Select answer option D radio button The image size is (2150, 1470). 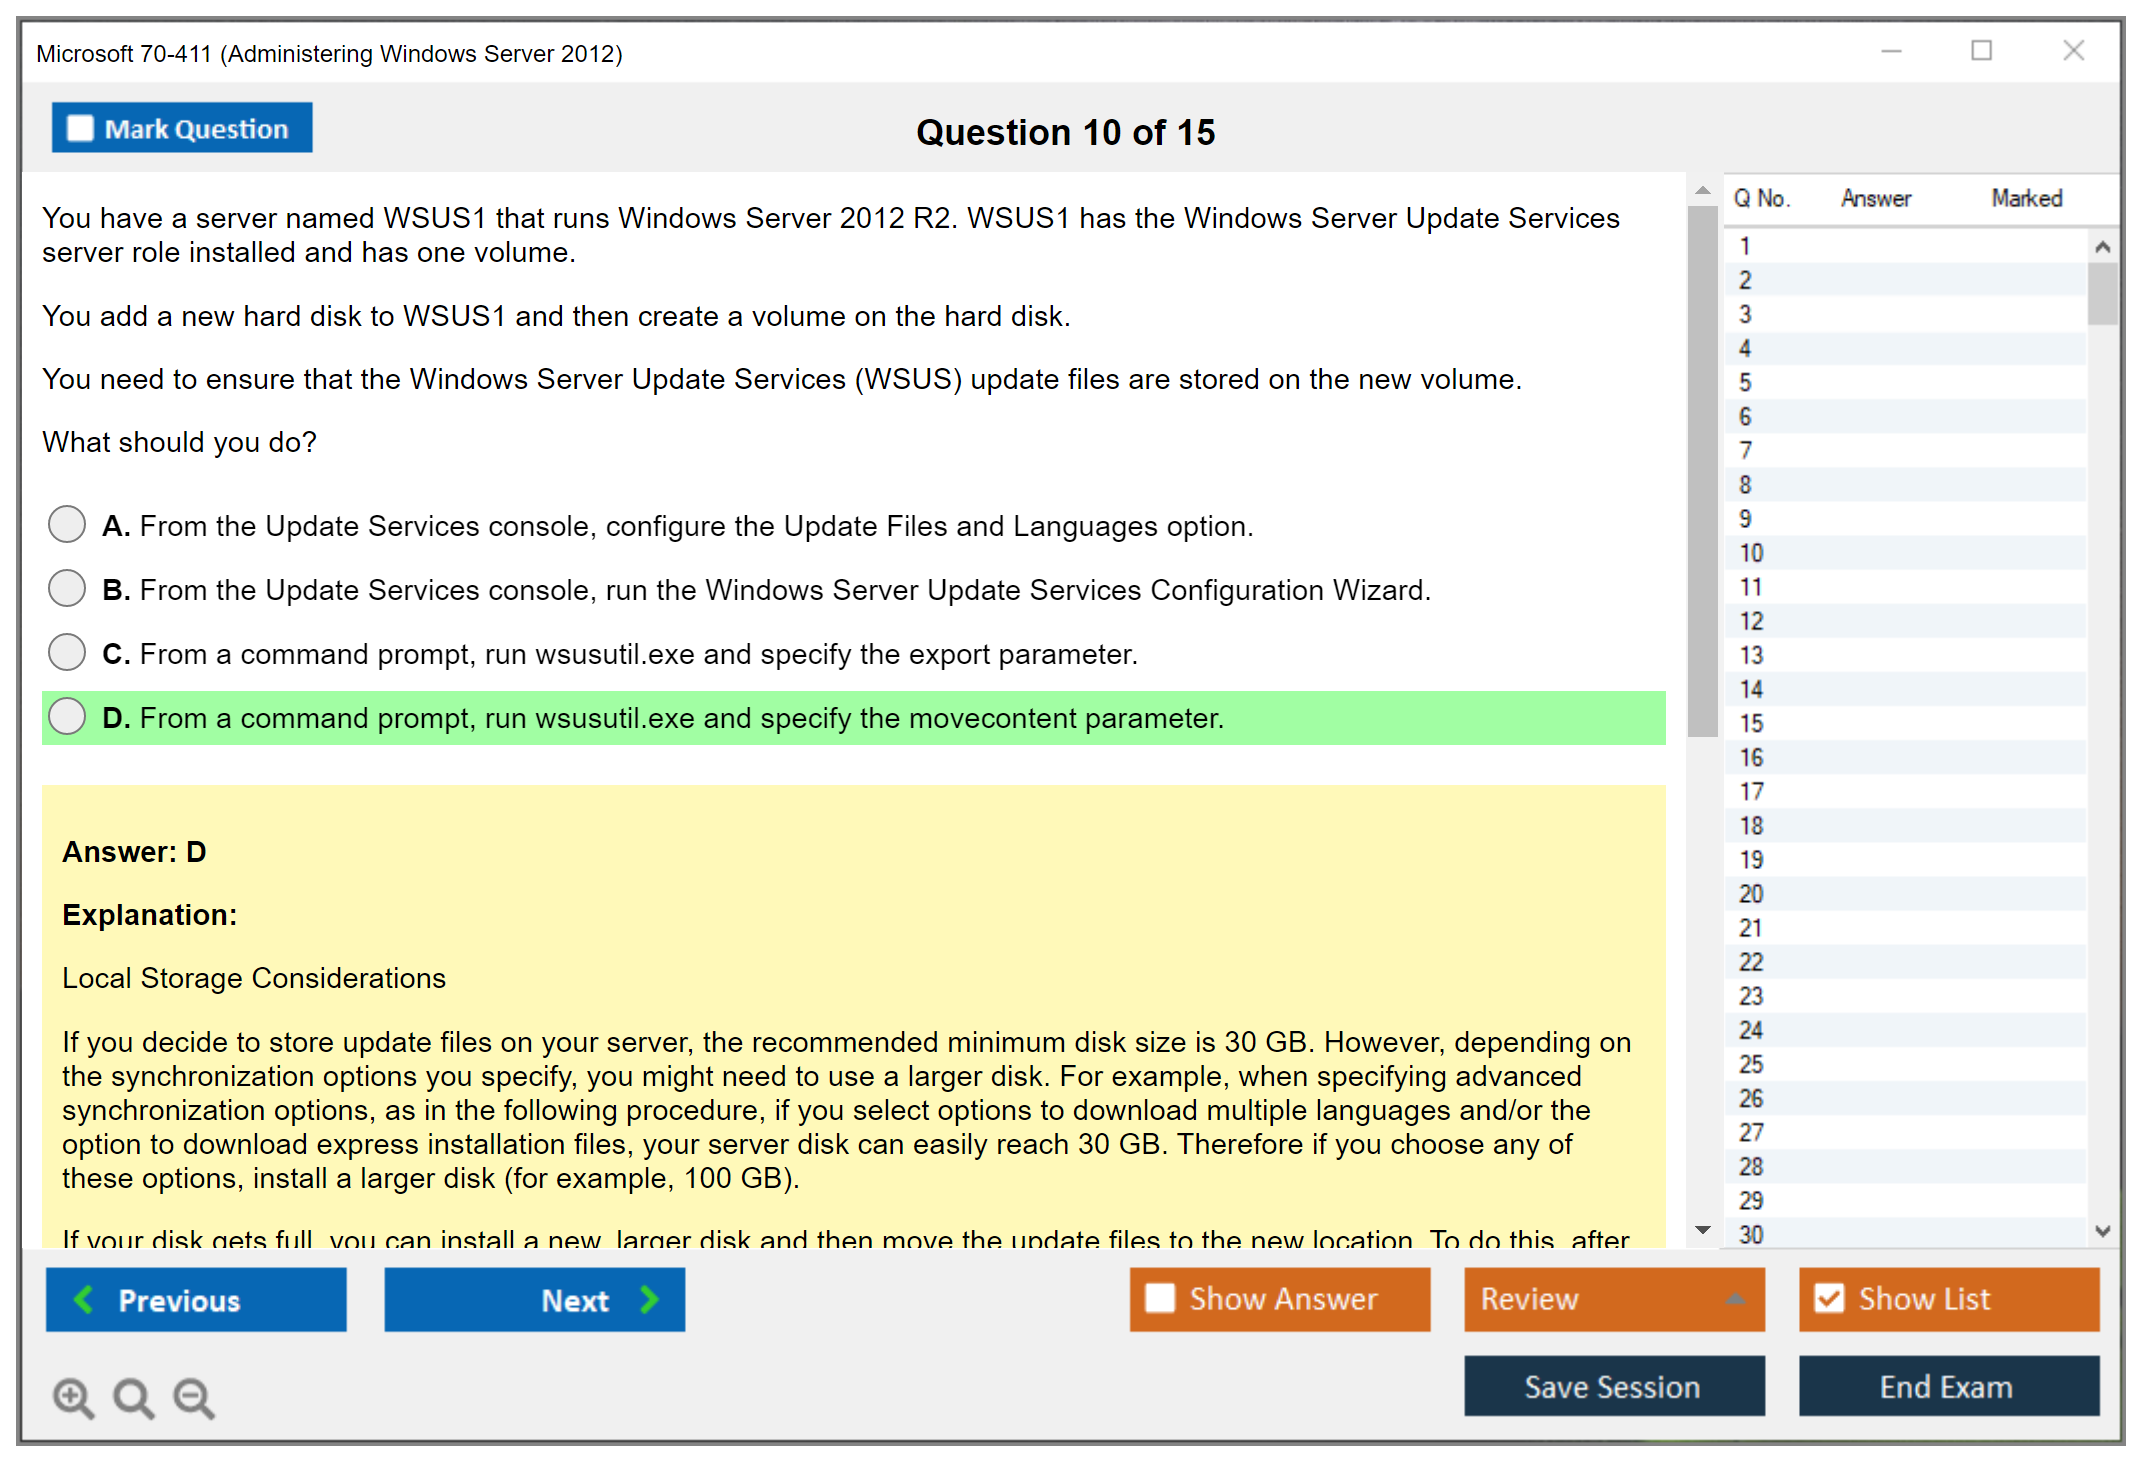point(67,716)
